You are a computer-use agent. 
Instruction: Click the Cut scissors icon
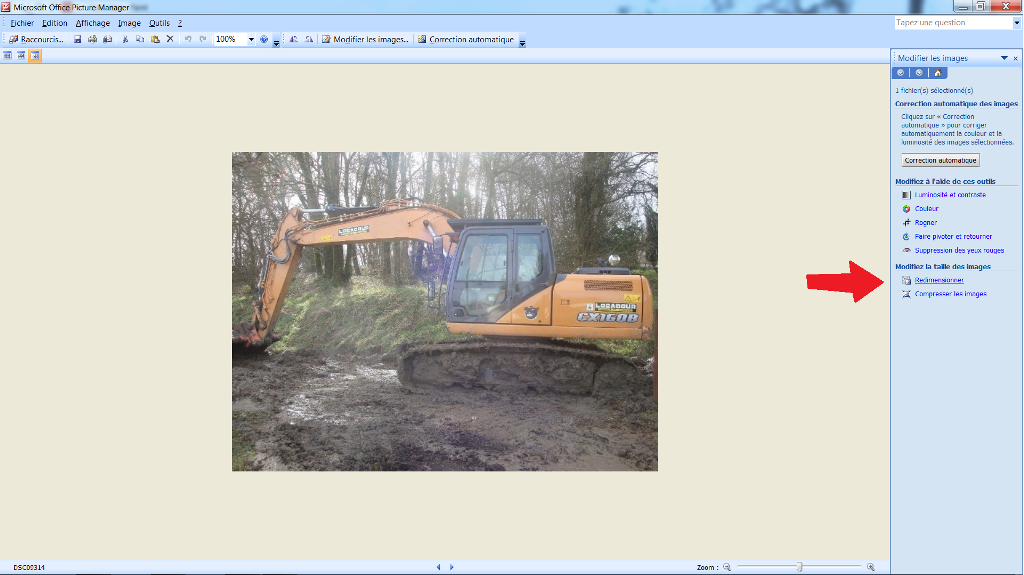pyautogui.click(x=125, y=39)
